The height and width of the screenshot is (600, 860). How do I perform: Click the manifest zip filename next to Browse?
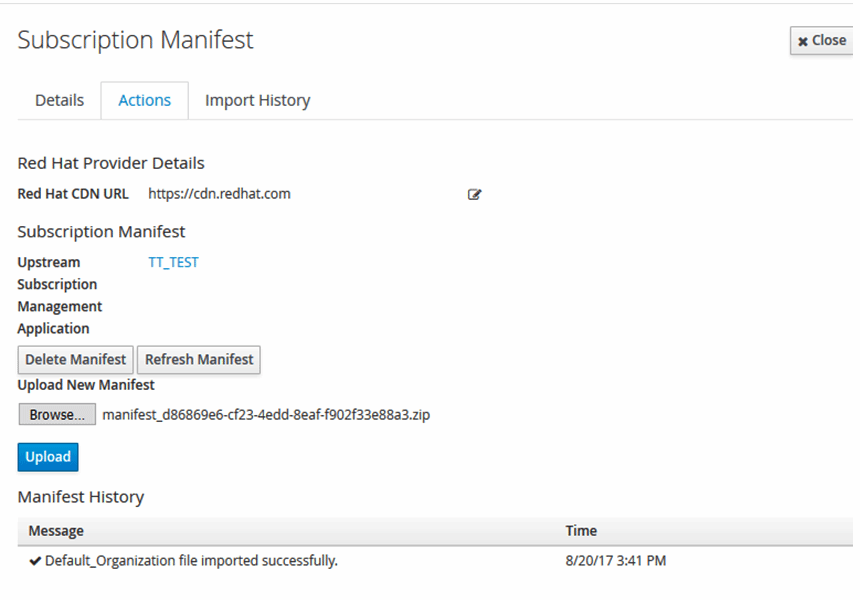(x=267, y=413)
